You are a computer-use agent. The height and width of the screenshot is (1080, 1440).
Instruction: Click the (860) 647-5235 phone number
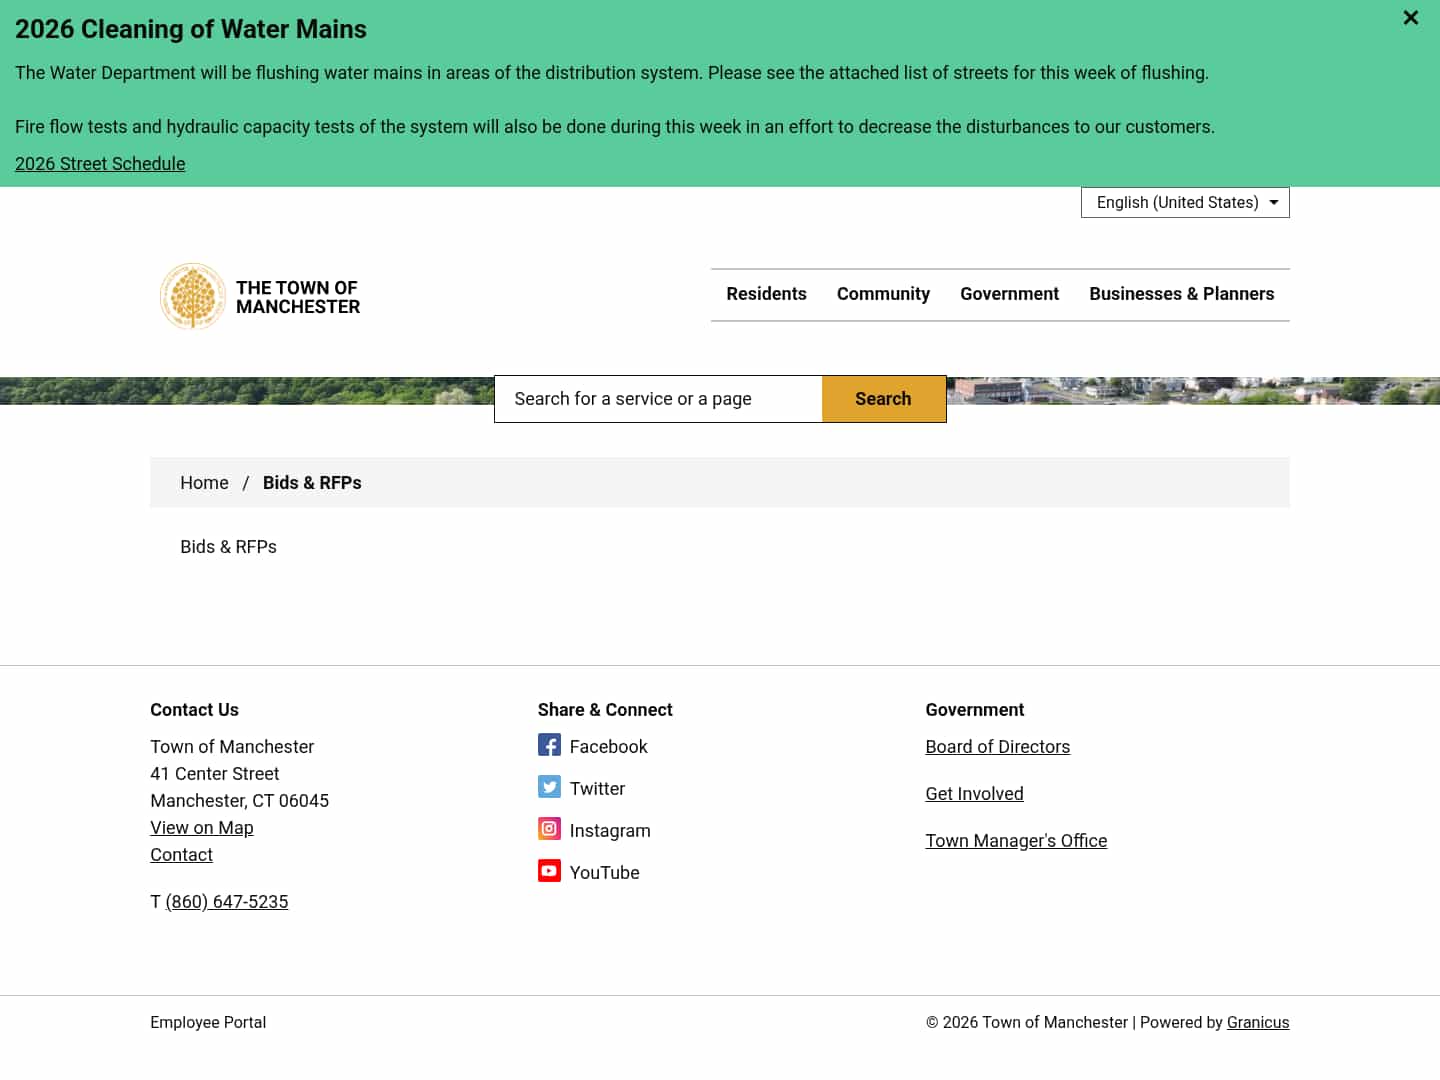point(227,902)
